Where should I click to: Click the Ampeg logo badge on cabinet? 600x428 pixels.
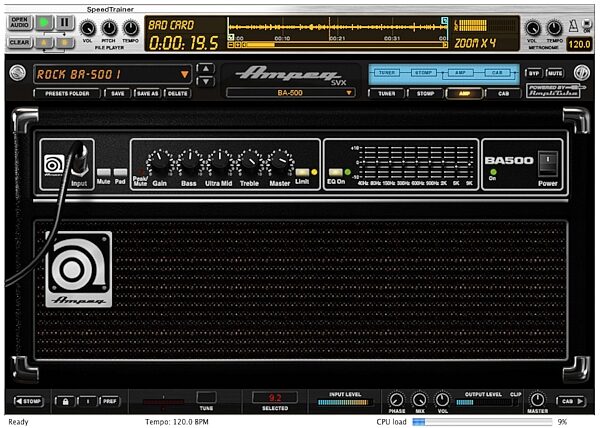(x=79, y=269)
